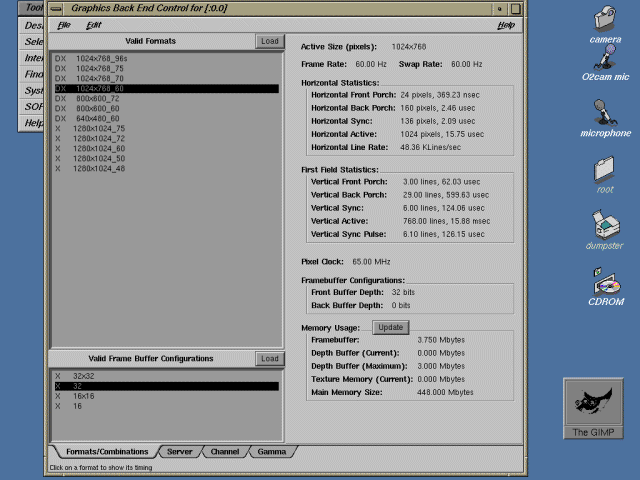Switch to the Channel tab
The image size is (640, 480).
point(224,452)
